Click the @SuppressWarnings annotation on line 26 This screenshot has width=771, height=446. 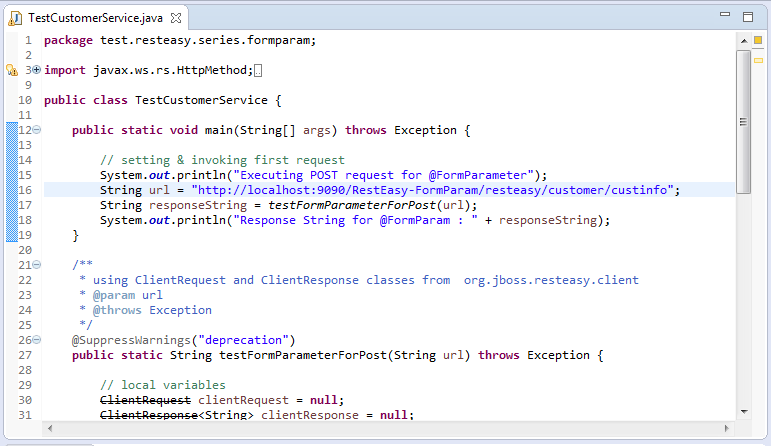point(131,340)
